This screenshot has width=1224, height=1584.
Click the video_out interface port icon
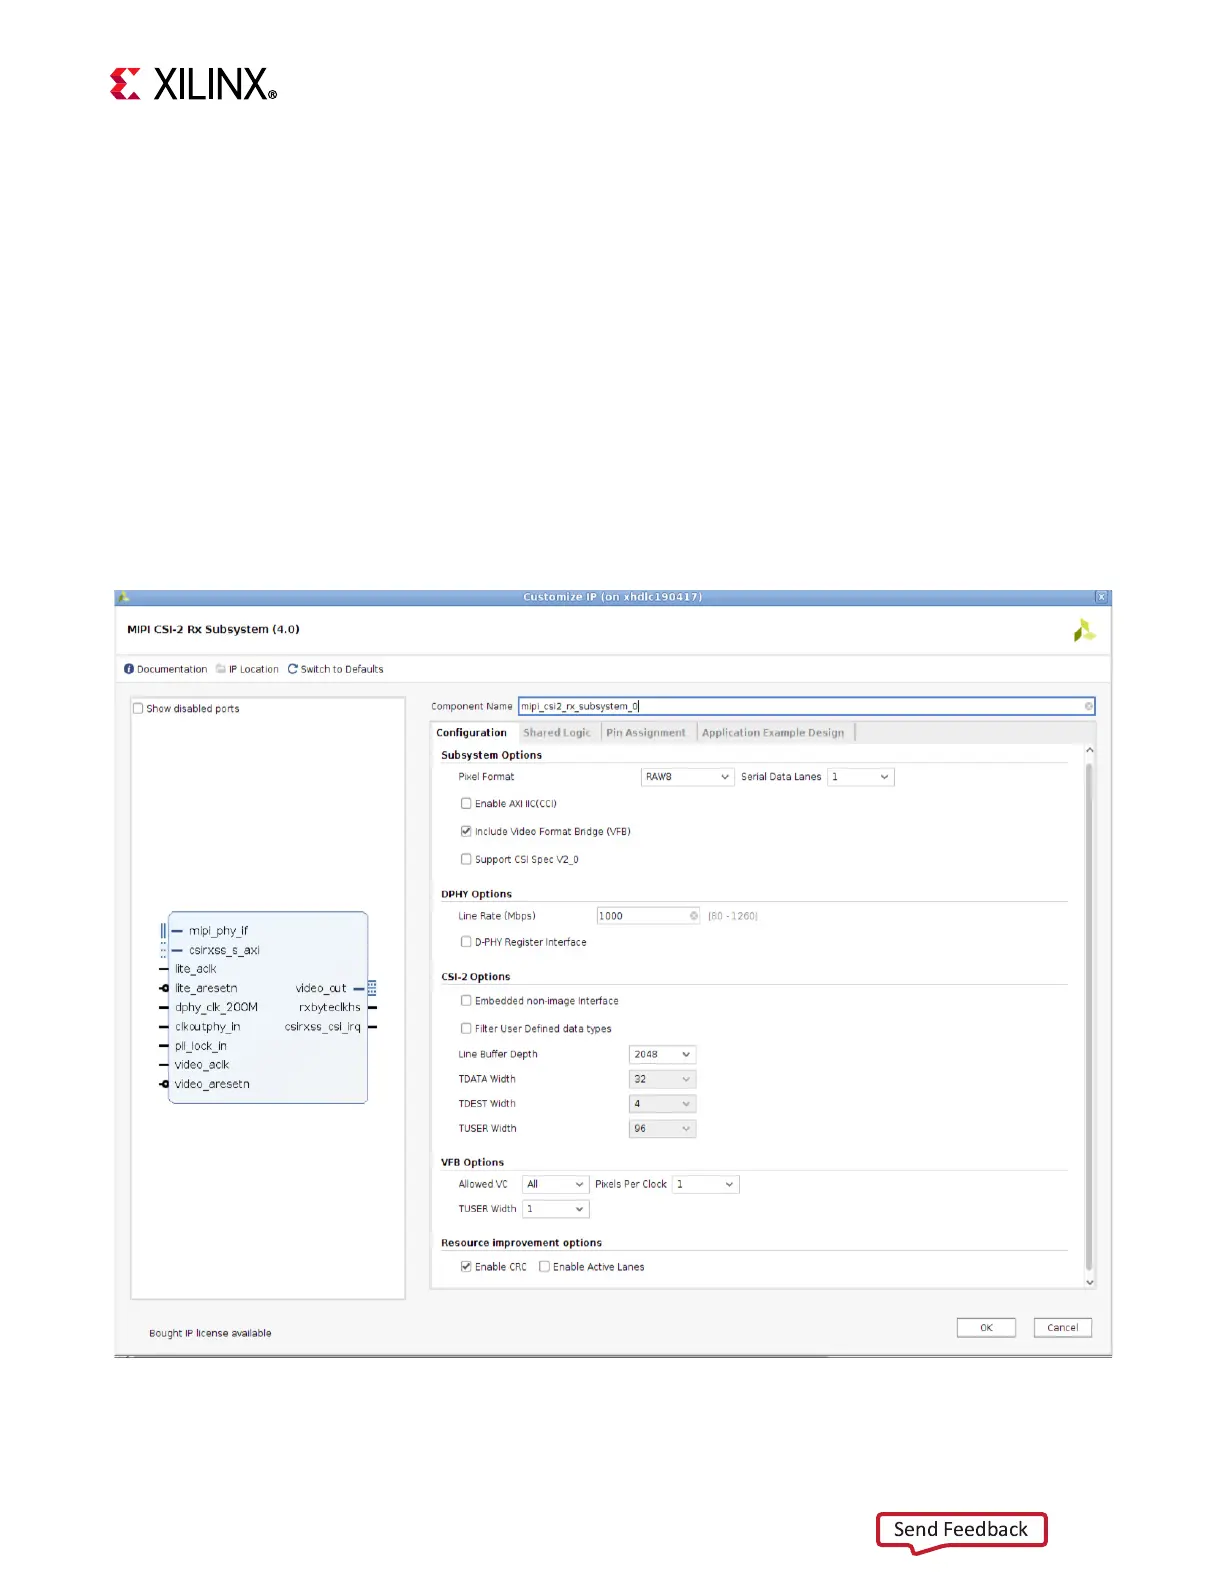(372, 988)
